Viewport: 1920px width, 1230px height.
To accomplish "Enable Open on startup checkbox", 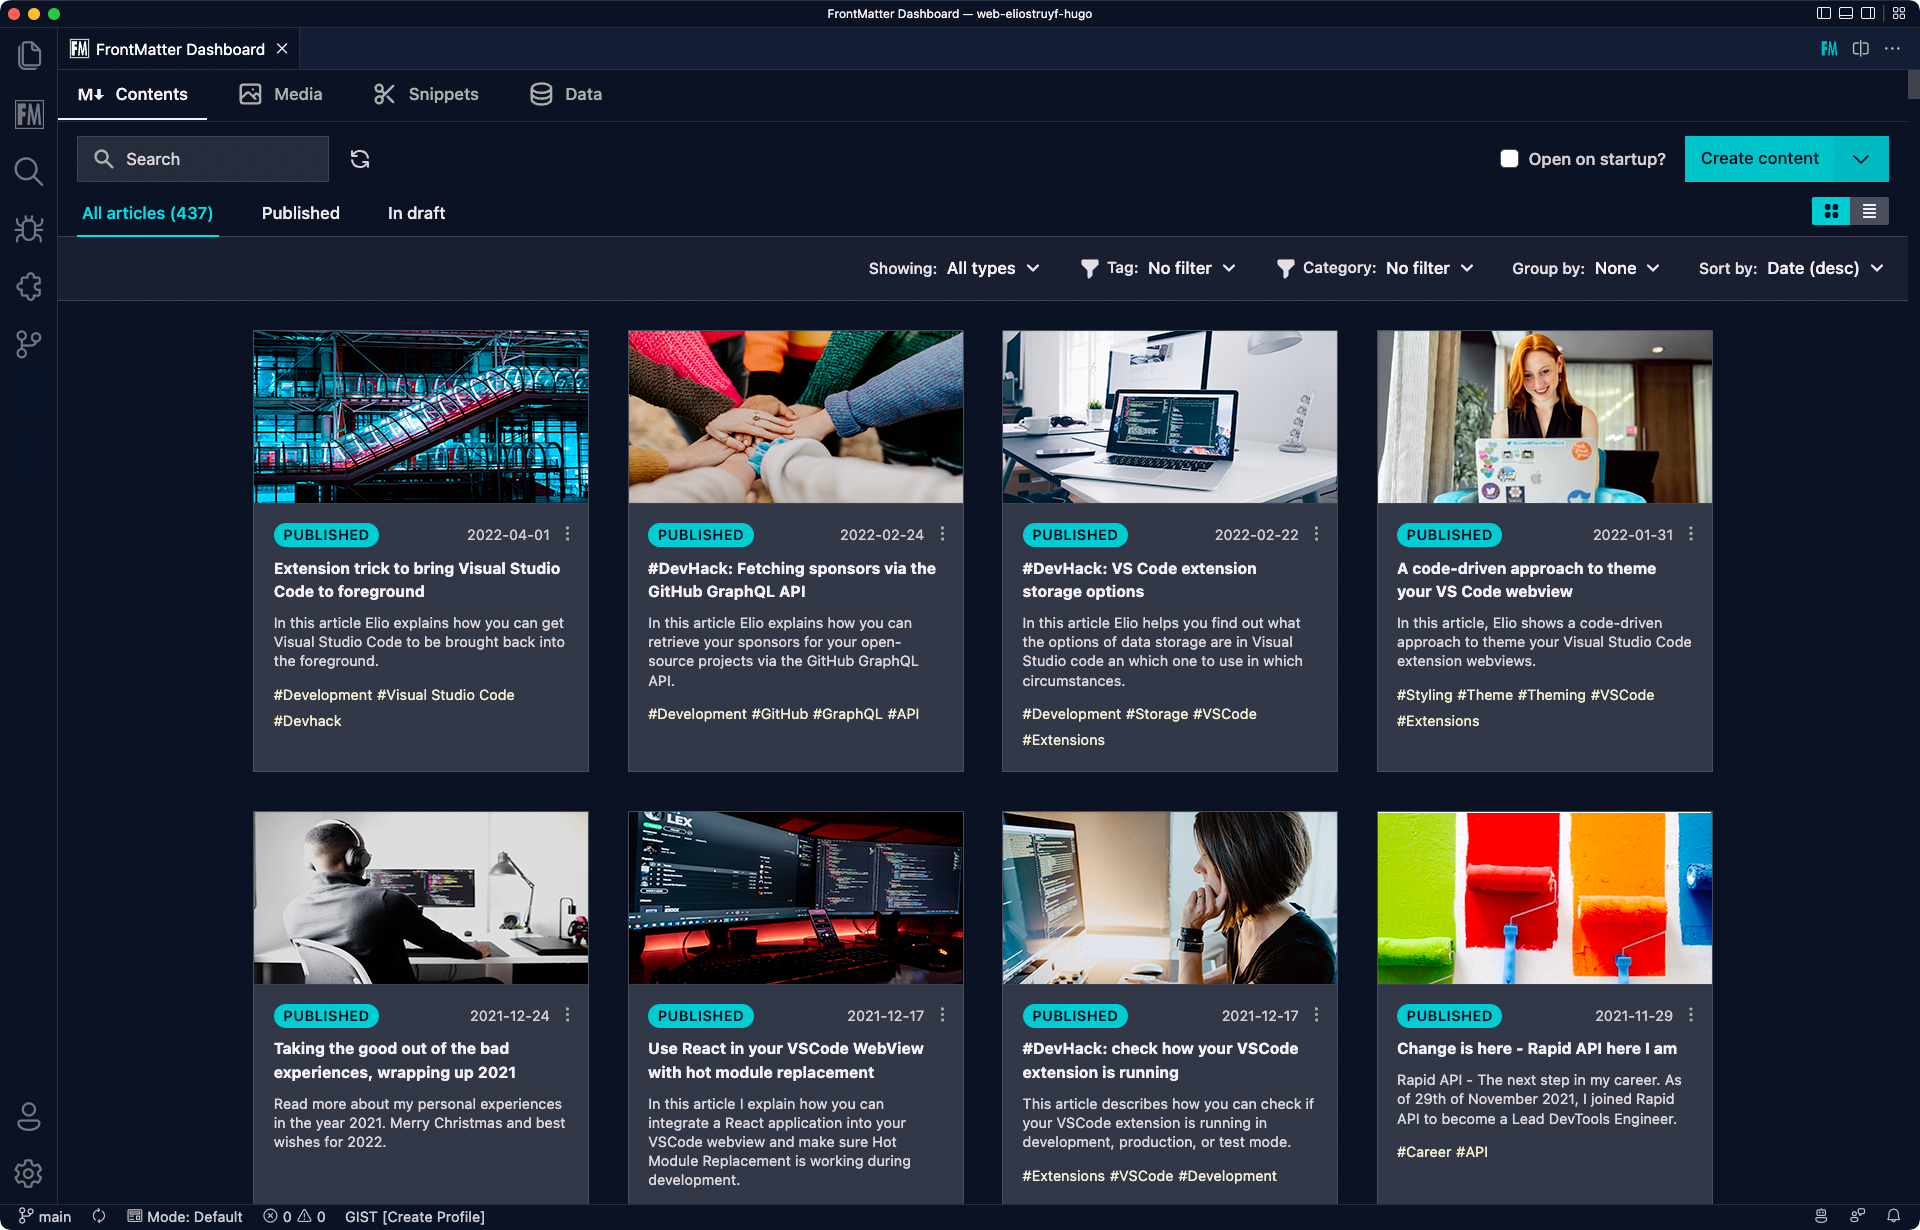I will (x=1509, y=159).
